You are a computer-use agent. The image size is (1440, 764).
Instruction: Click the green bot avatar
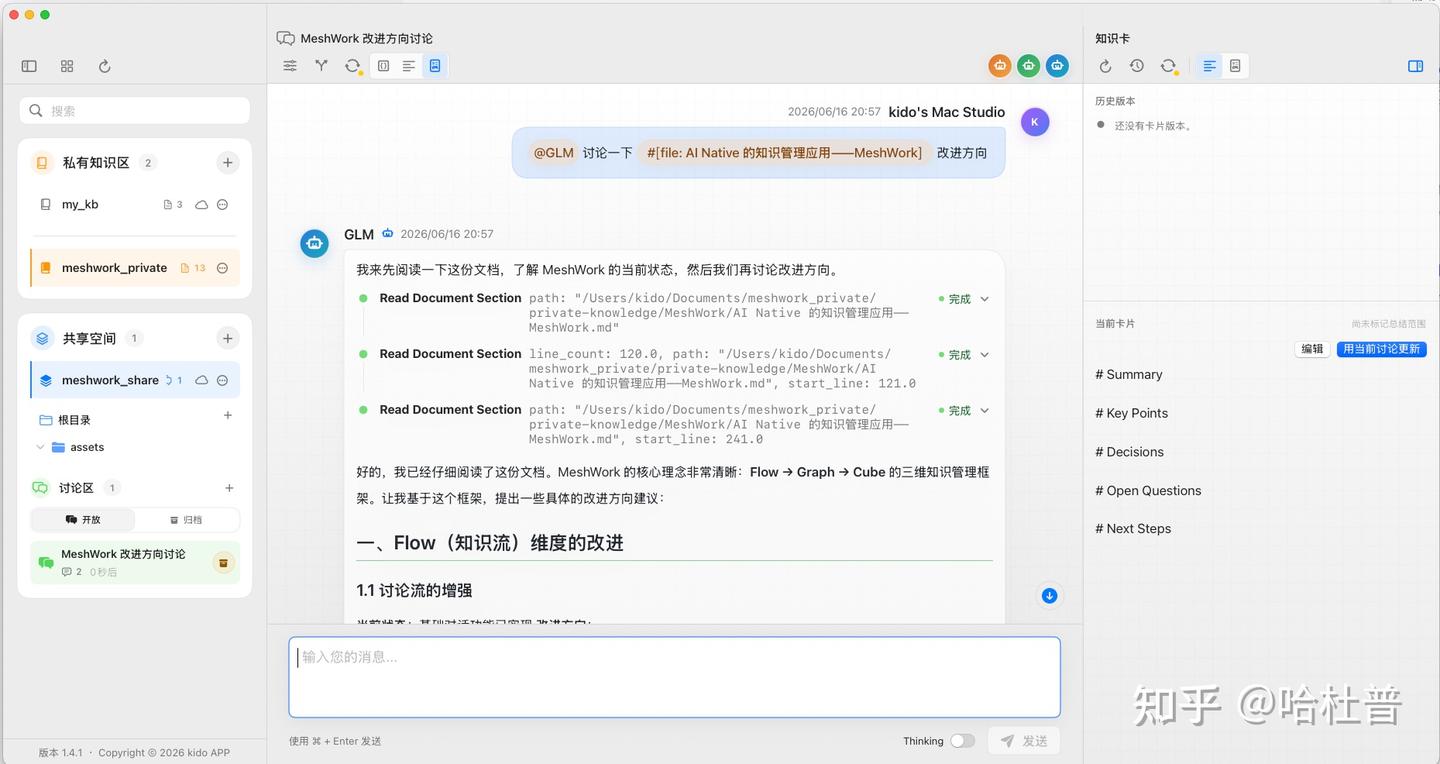tap(1029, 66)
